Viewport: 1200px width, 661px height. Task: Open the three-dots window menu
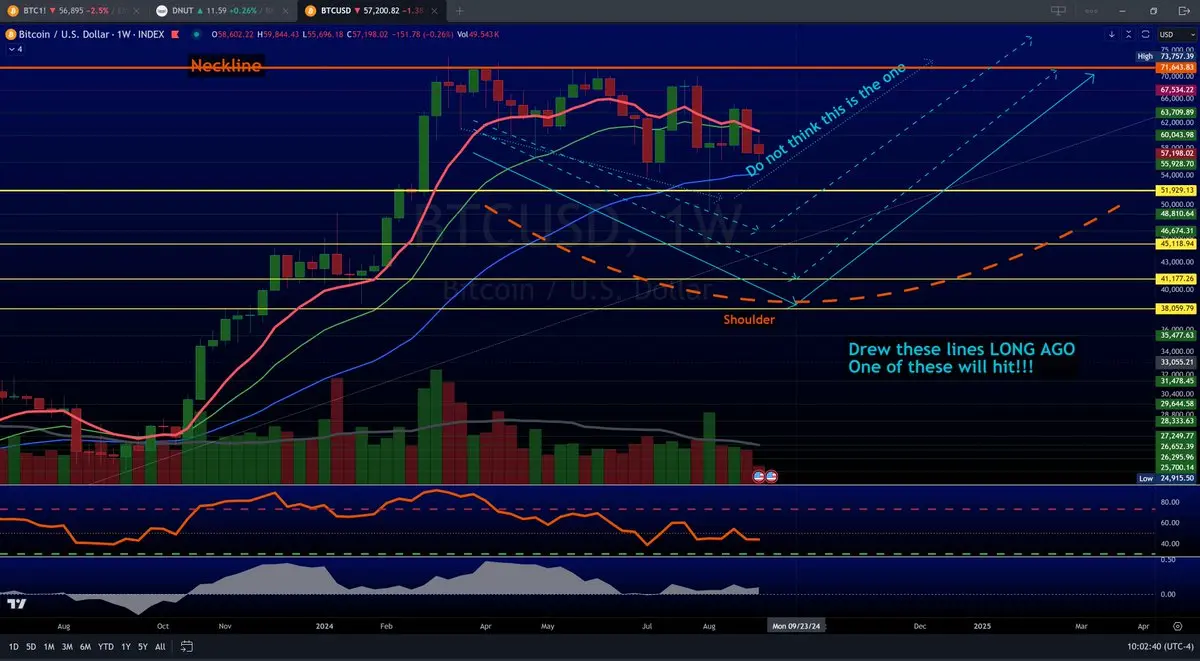tap(1091, 11)
